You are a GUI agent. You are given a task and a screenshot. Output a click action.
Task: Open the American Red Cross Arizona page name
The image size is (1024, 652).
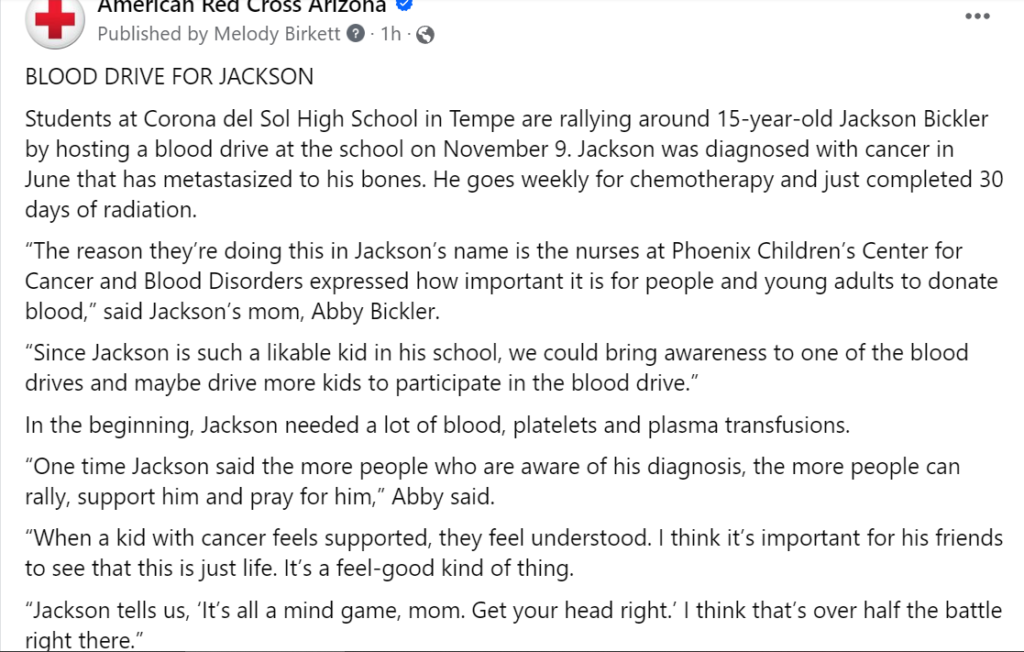(x=242, y=6)
